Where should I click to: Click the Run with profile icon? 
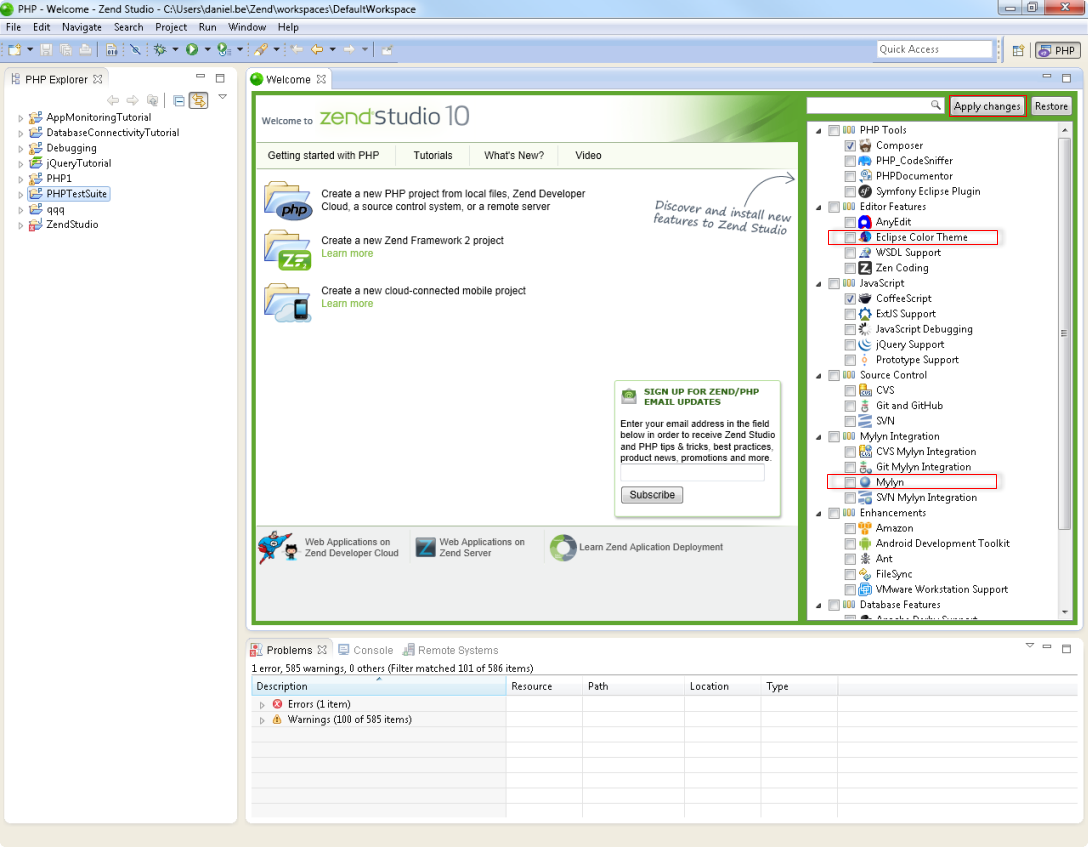(223, 49)
